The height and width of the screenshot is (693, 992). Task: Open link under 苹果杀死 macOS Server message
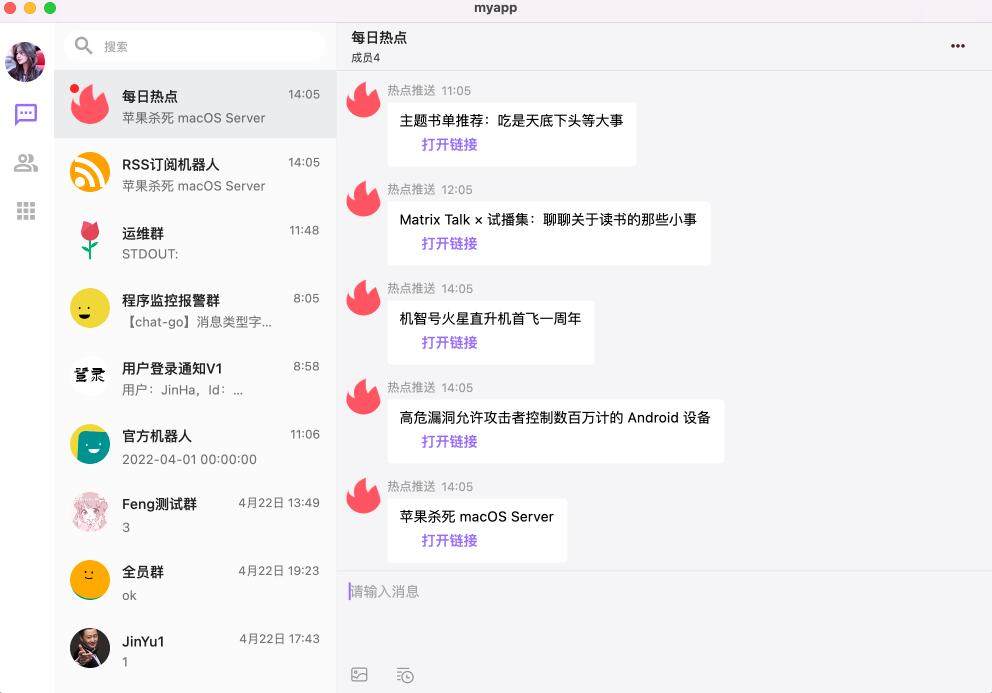coord(449,540)
